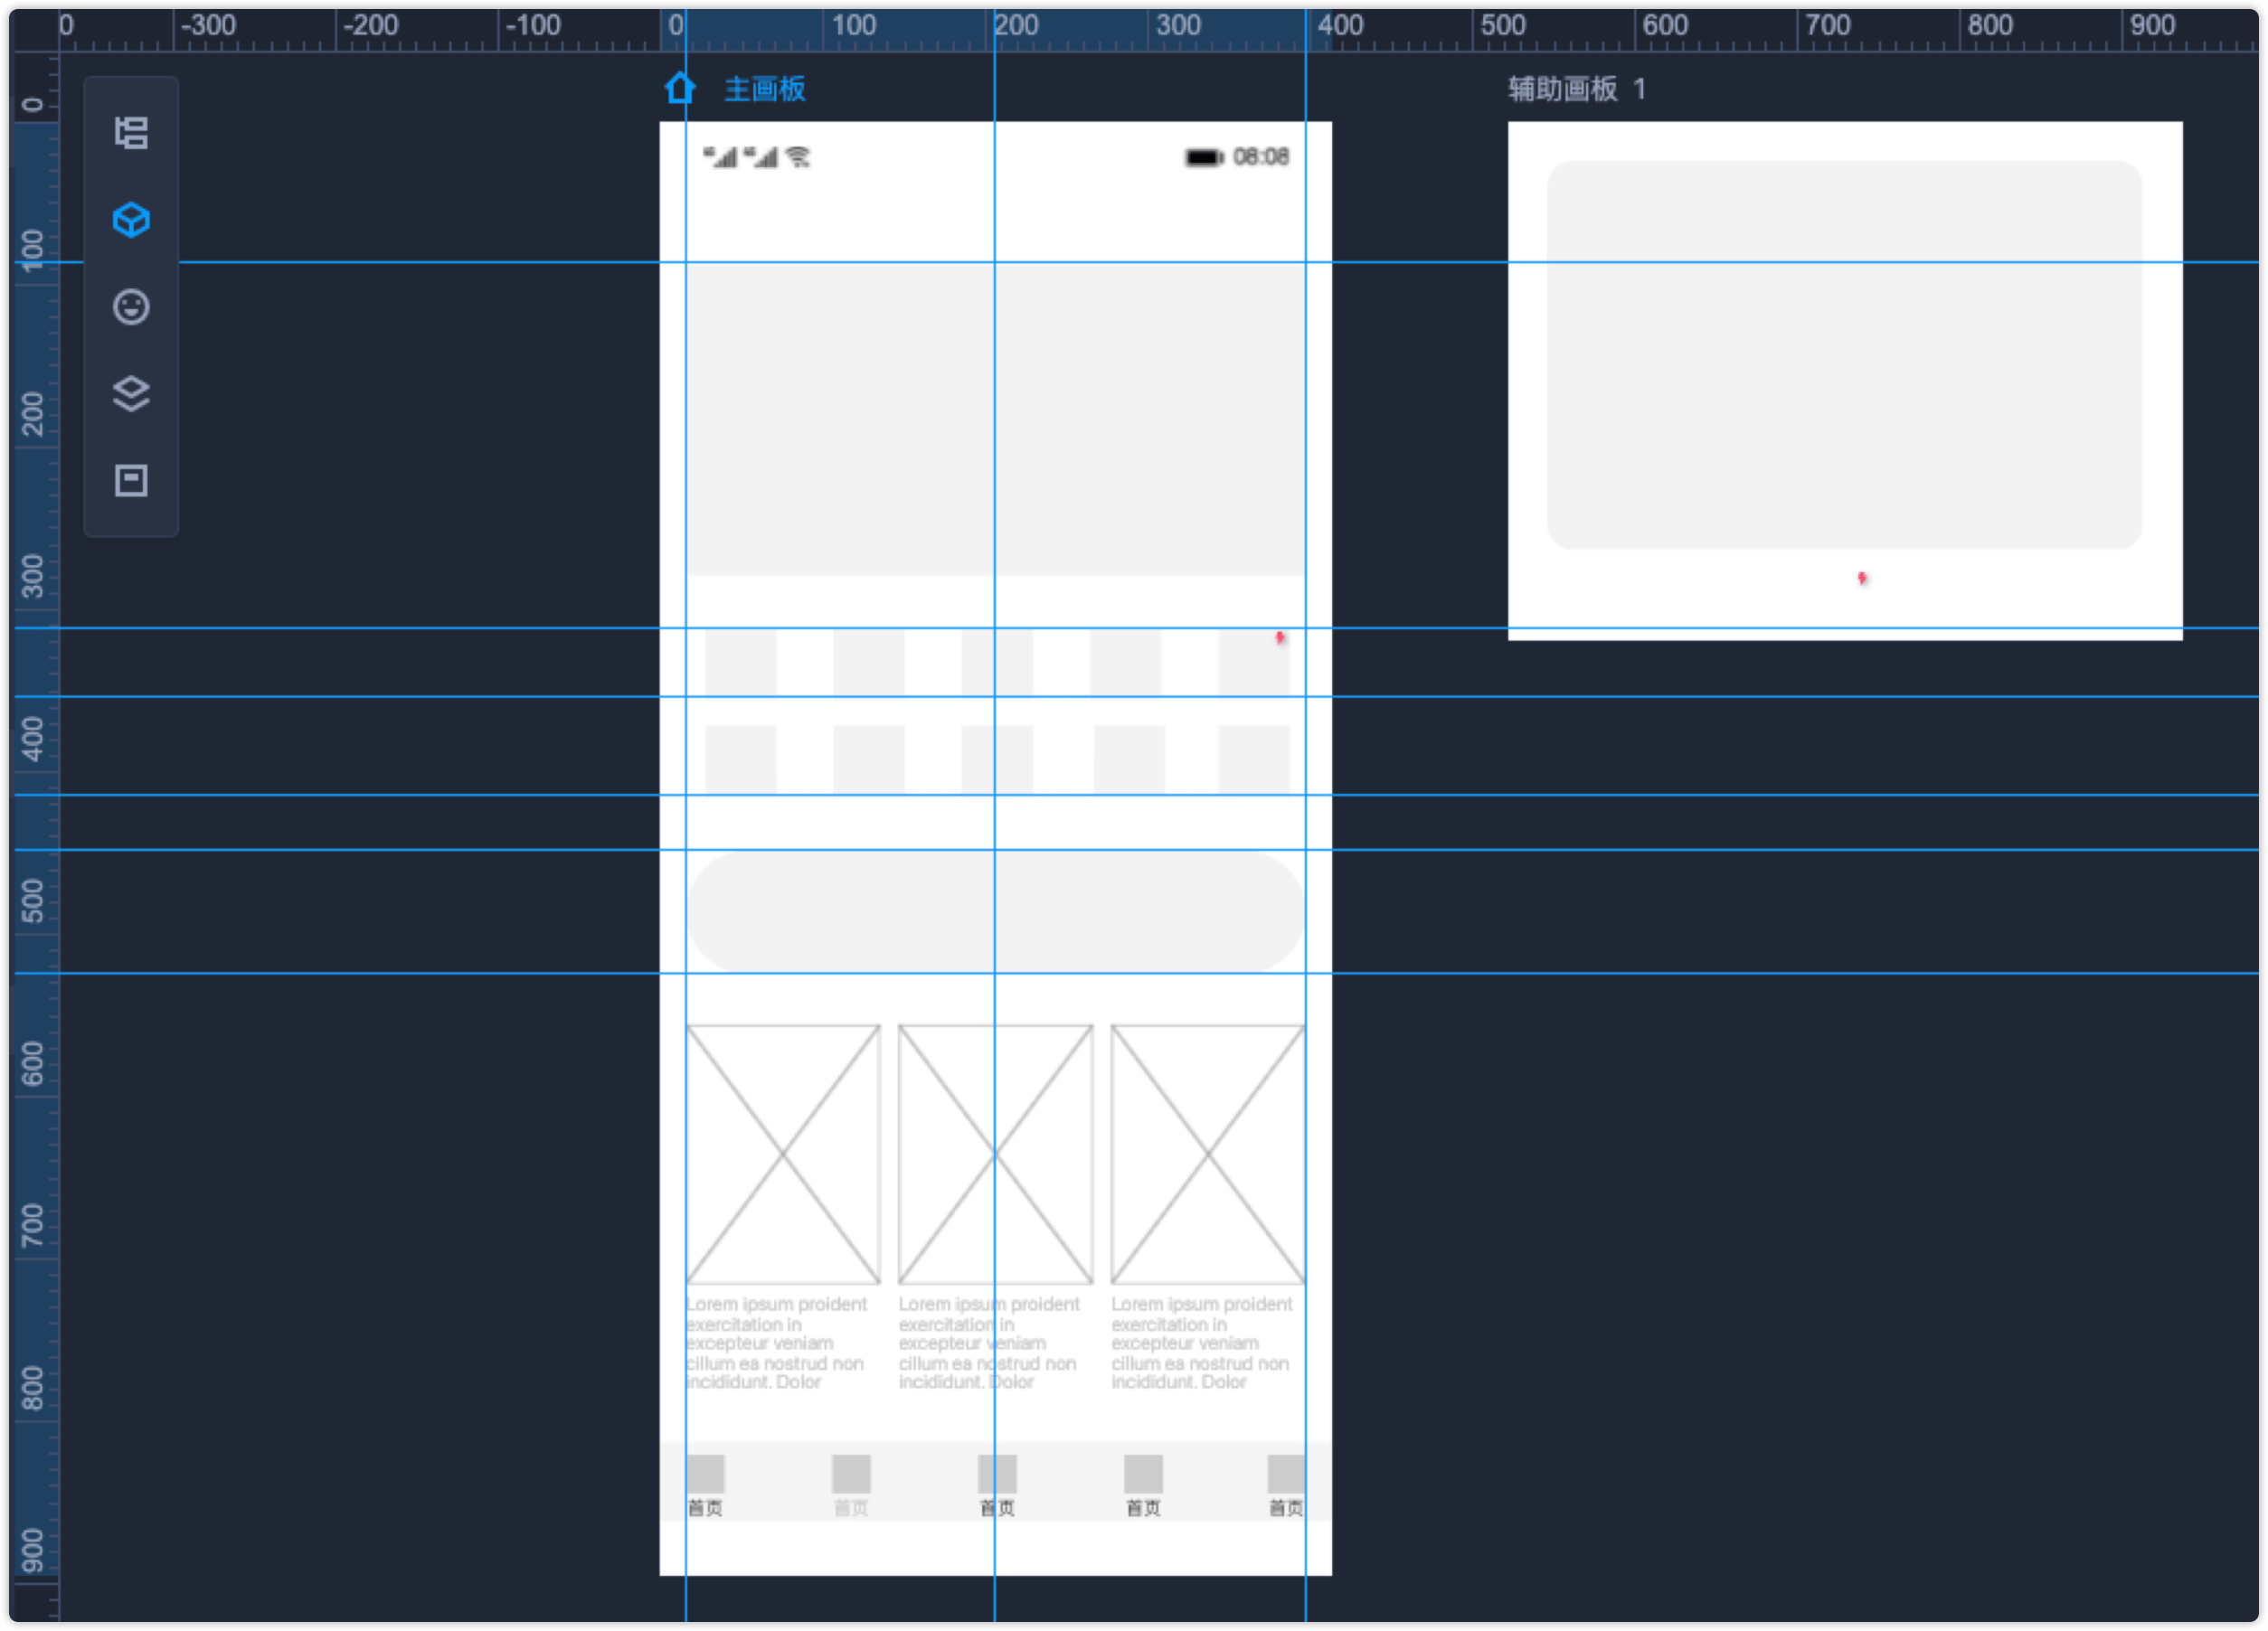Image resolution: width=2268 pixels, height=1631 pixels.
Task: Select first gray square in upper icon row
Action: tap(741, 662)
